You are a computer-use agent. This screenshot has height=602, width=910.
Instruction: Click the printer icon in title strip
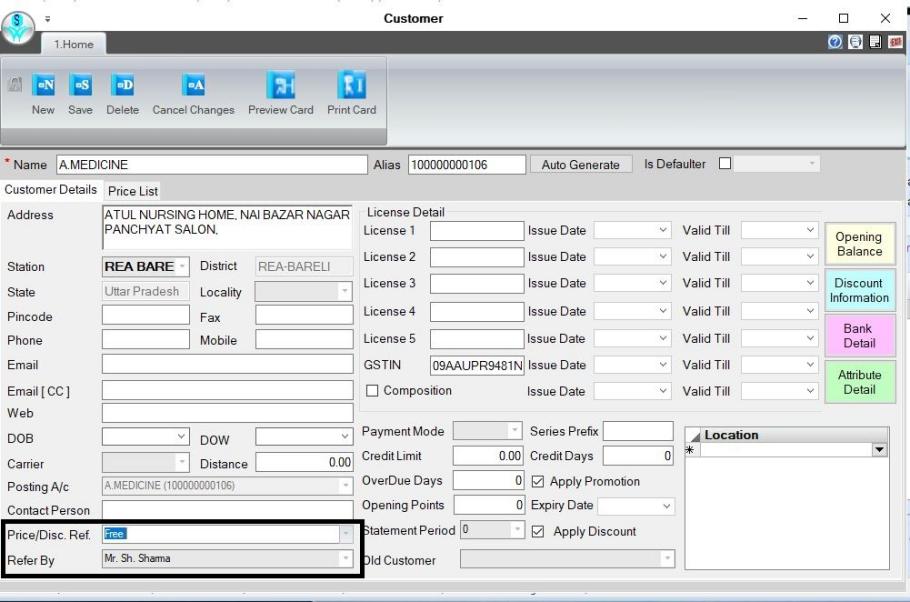855,42
